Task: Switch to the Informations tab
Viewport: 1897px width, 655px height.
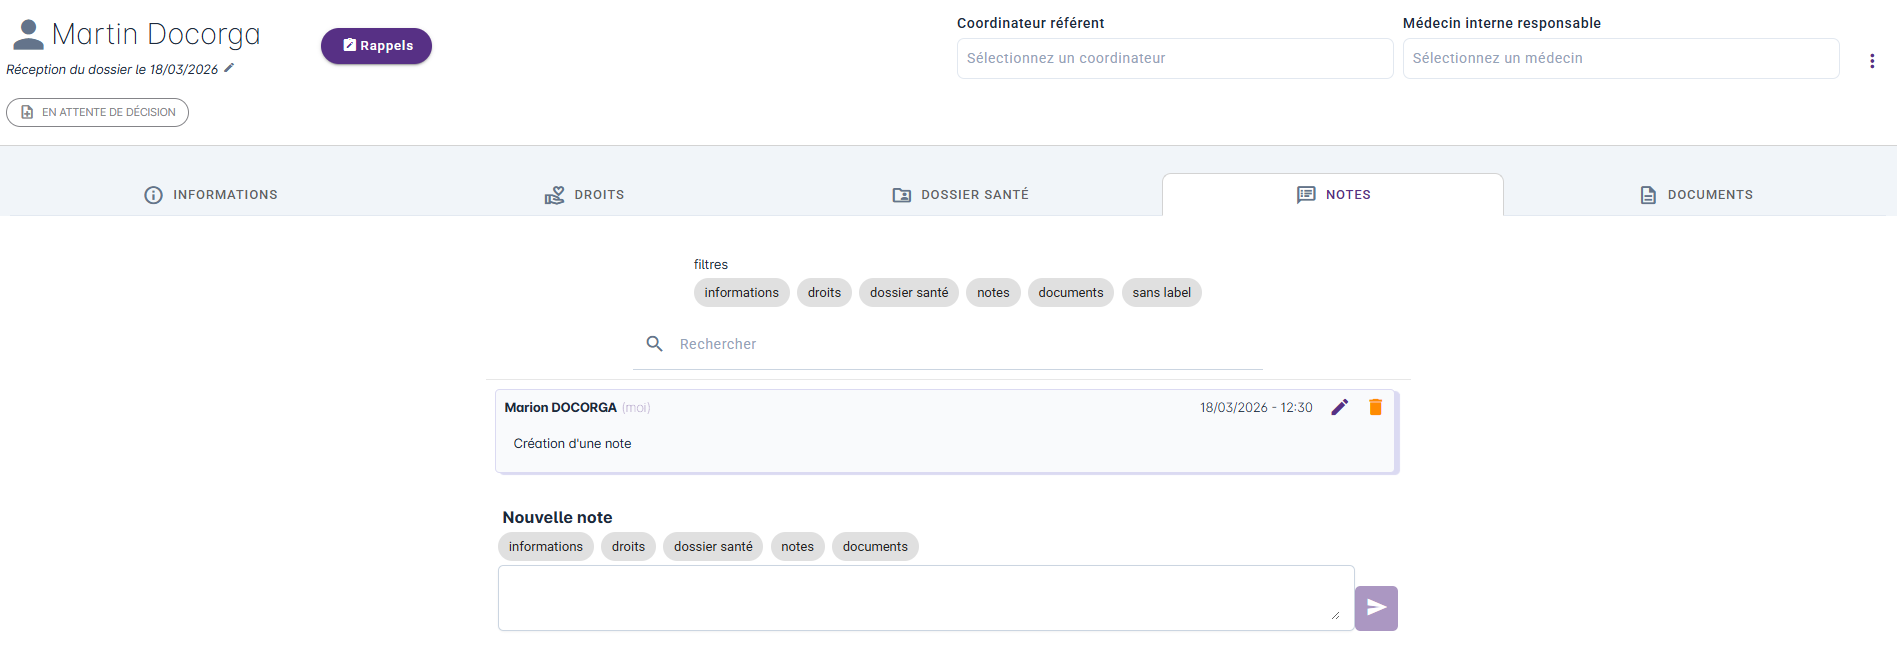Action: coord(211,195)
